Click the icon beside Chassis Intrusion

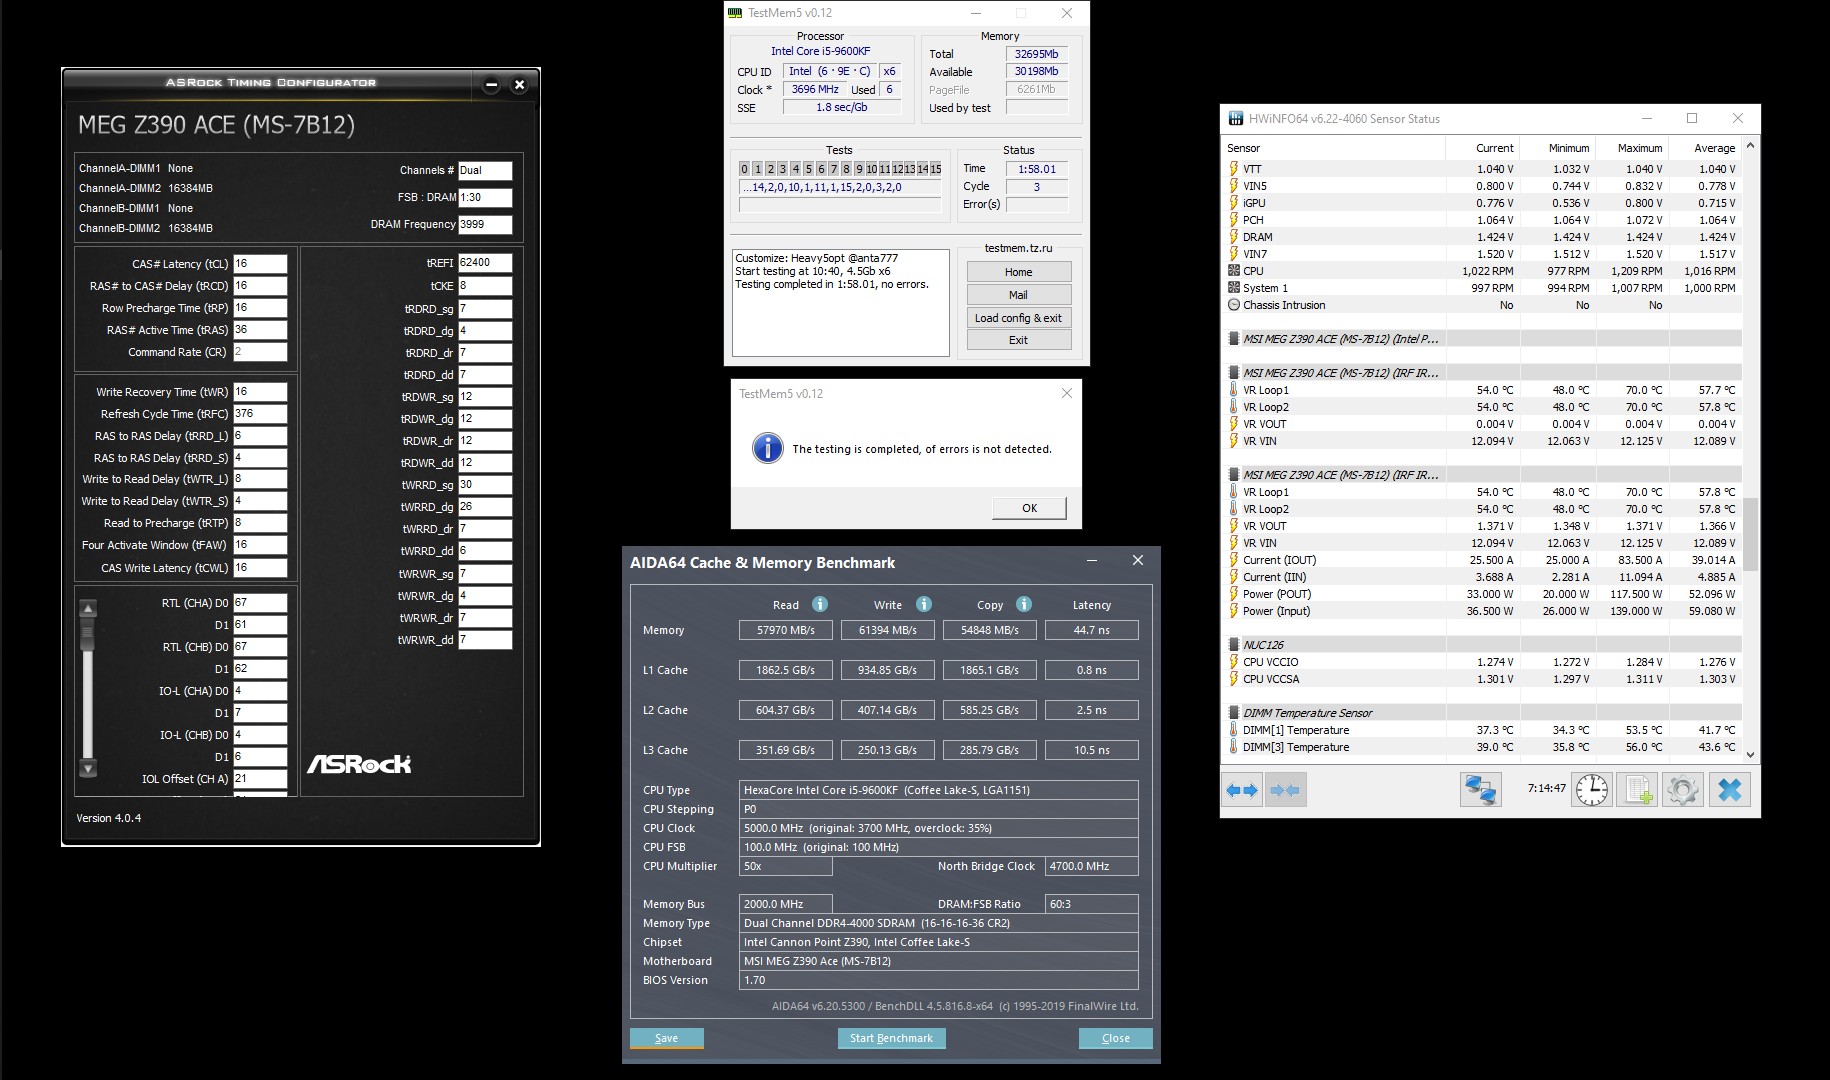1234,305
